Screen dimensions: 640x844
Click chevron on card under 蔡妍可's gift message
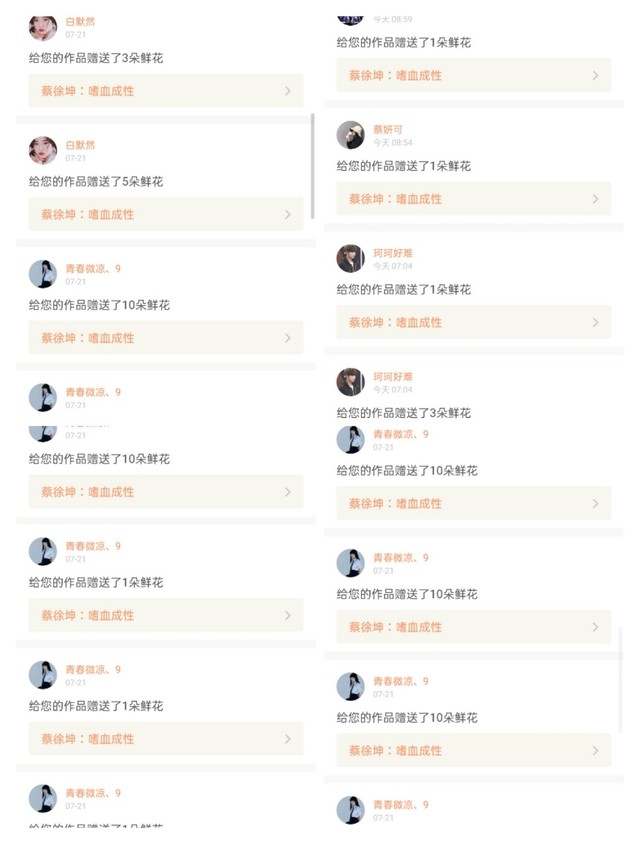coord(595,199)
